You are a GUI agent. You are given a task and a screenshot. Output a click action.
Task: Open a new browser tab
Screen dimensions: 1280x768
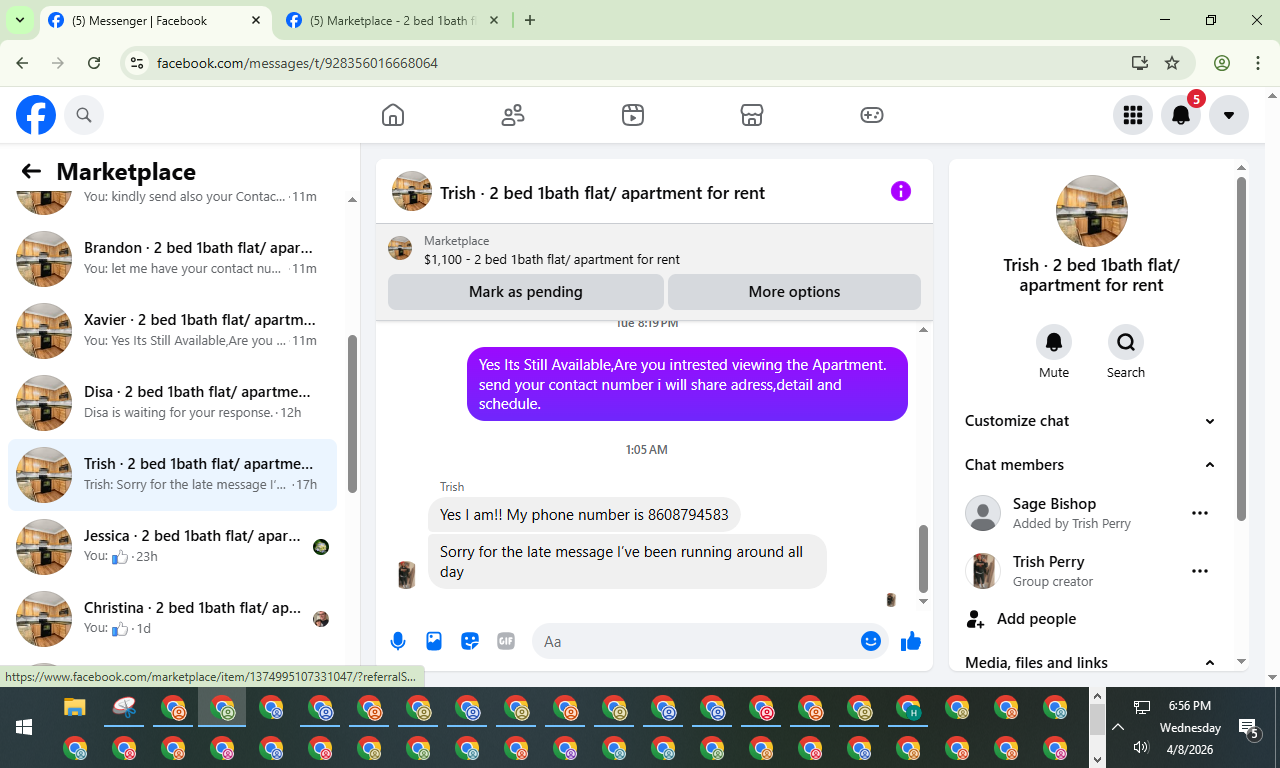click(x=530, y=20)
